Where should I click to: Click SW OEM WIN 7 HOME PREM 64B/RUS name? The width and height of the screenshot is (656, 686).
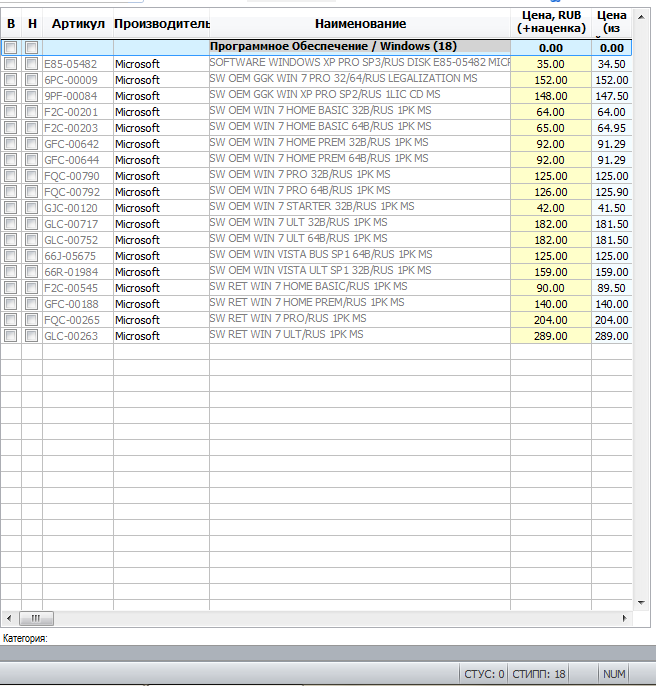click(x=319, y=158)
